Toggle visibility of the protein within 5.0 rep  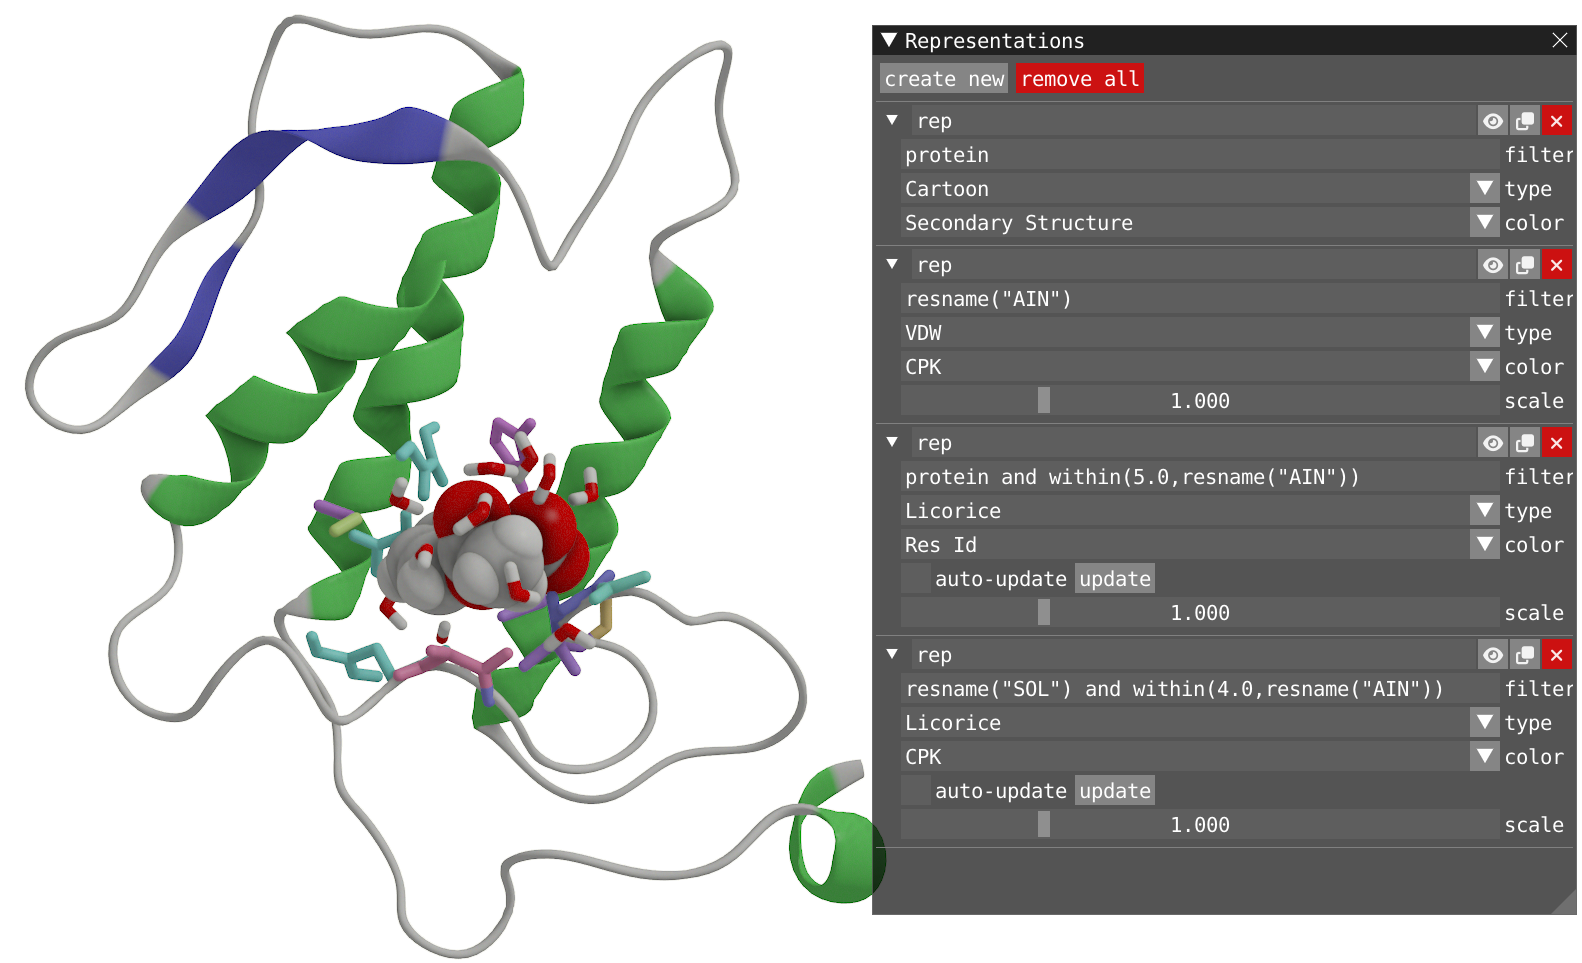coord(1492,443)
